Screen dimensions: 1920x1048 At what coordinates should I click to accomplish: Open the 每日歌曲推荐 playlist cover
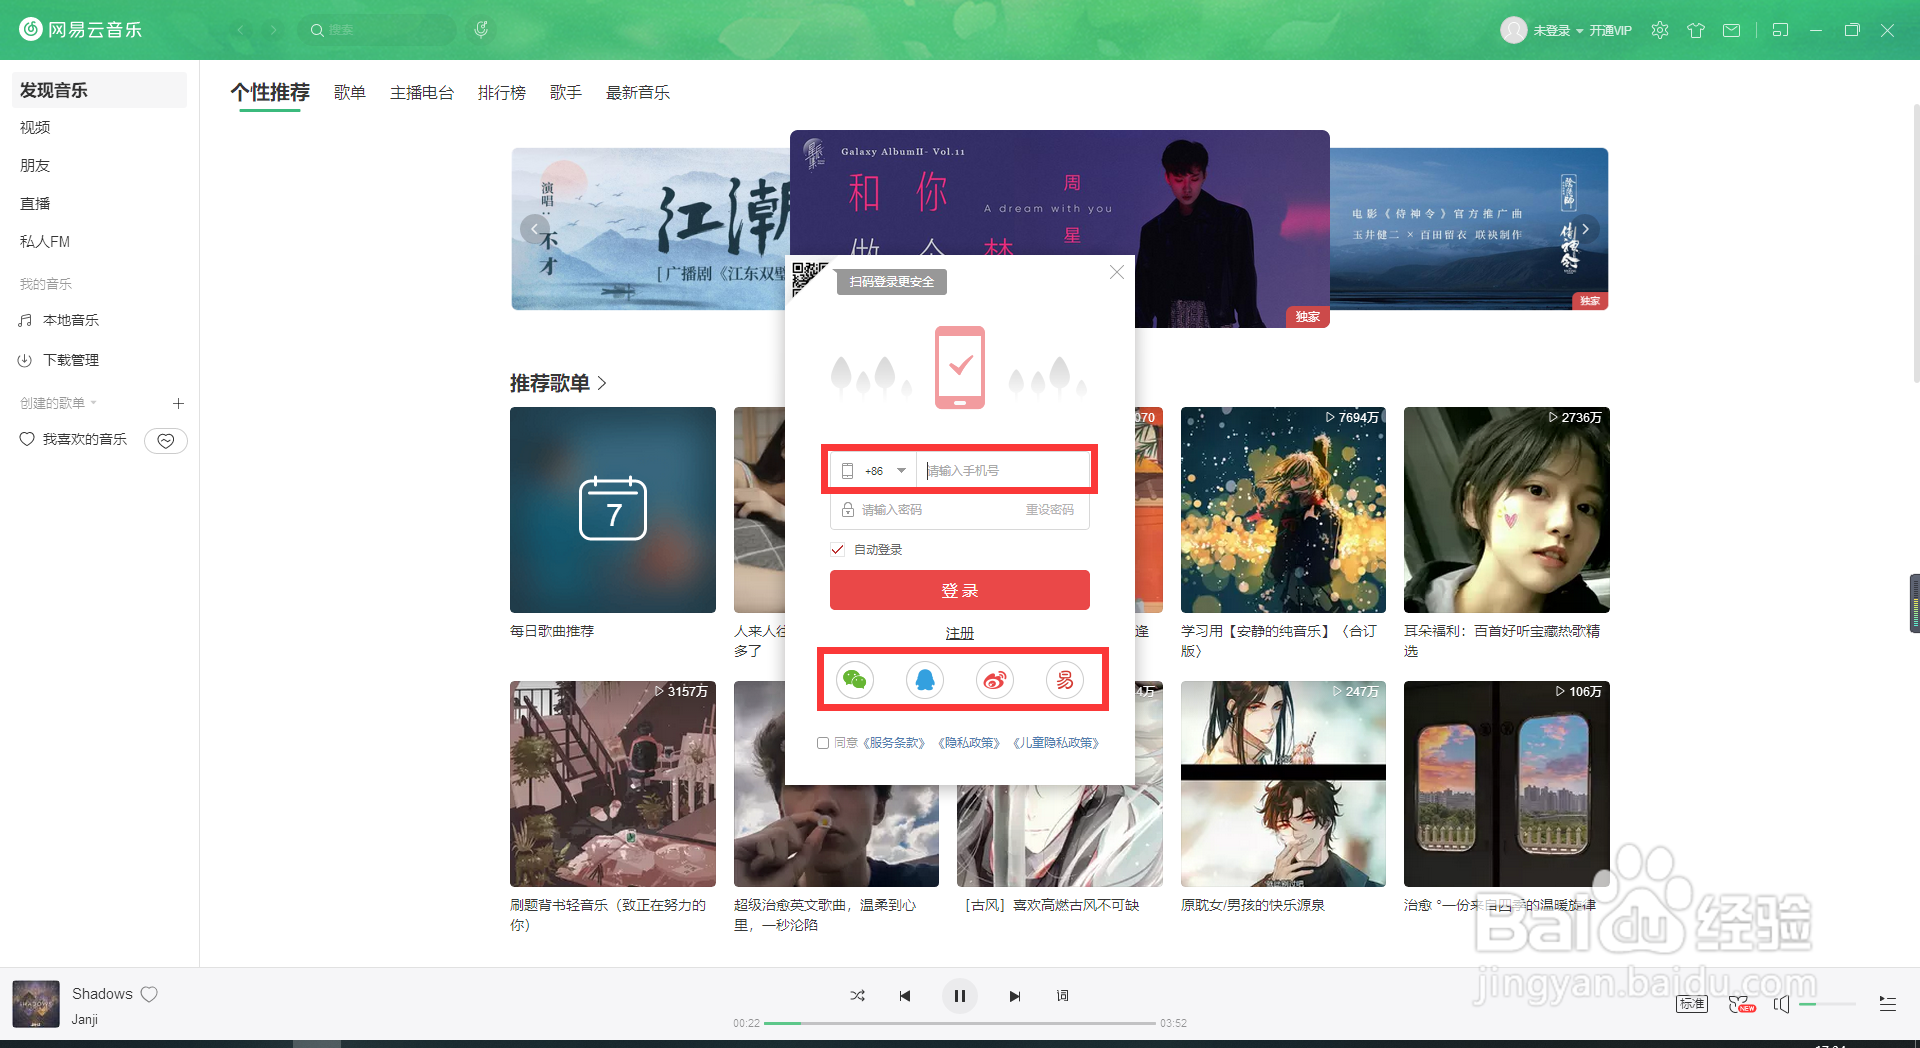pyautogui.click(x=613, y=510)
